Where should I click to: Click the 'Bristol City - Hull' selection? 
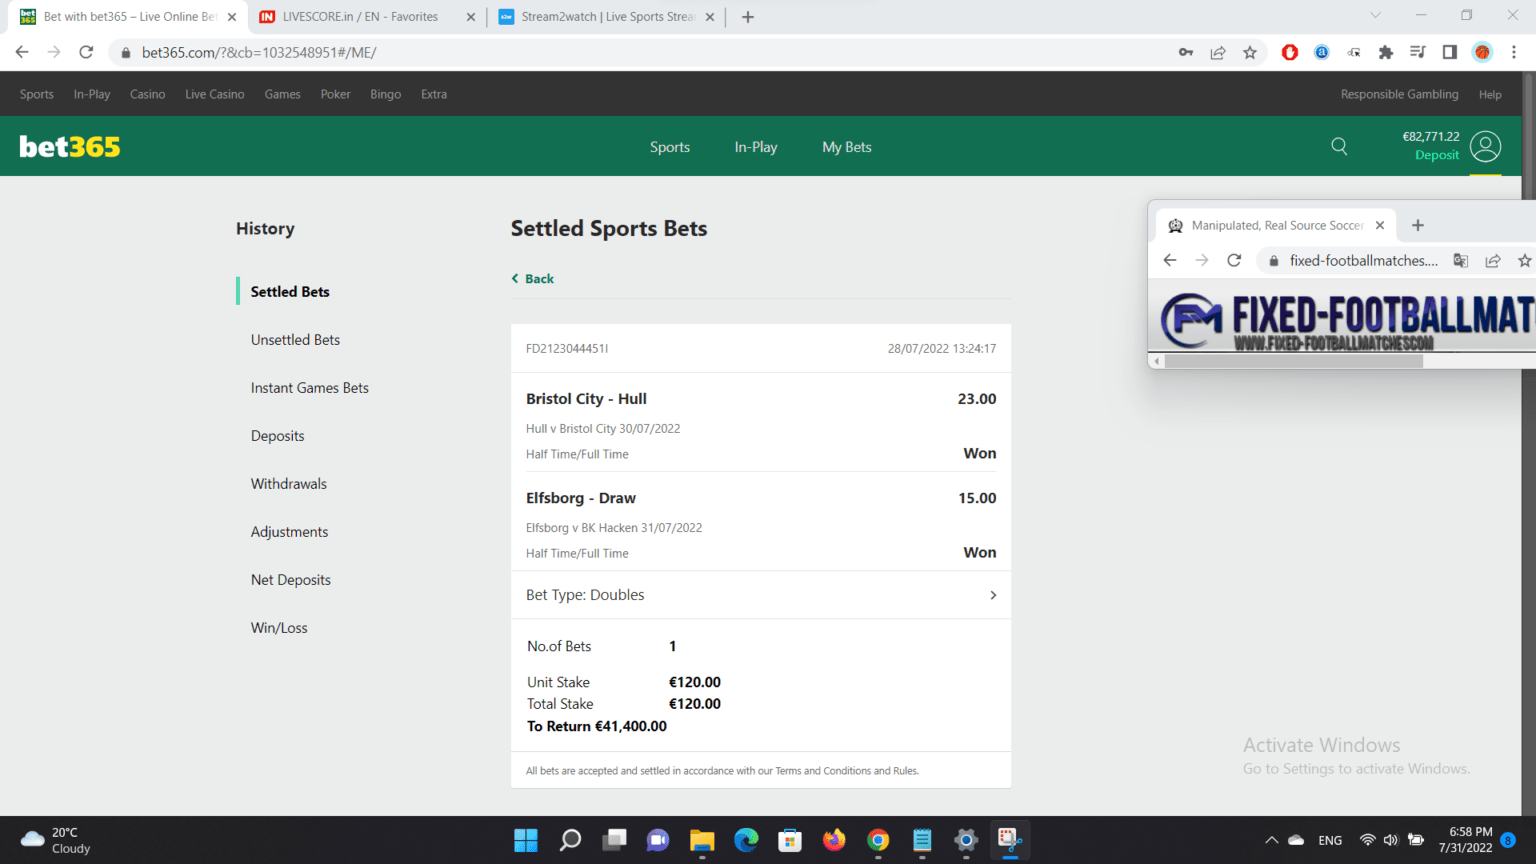click(586, 399)
